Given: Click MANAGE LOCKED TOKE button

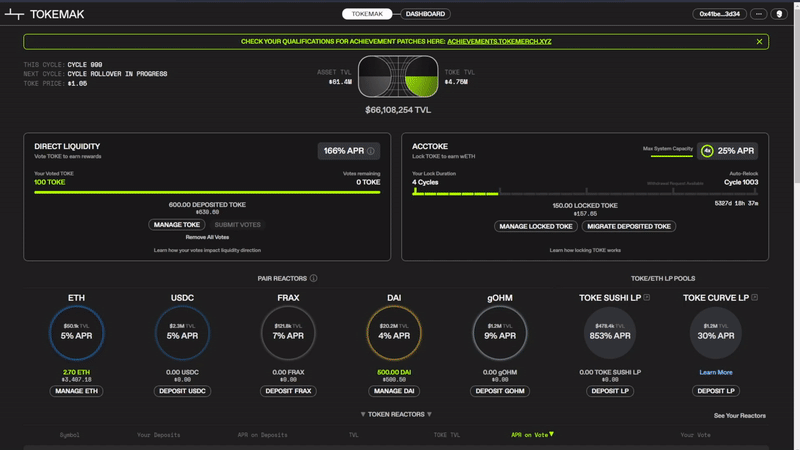Looking at the screenshot, I should tap(536, 227).
